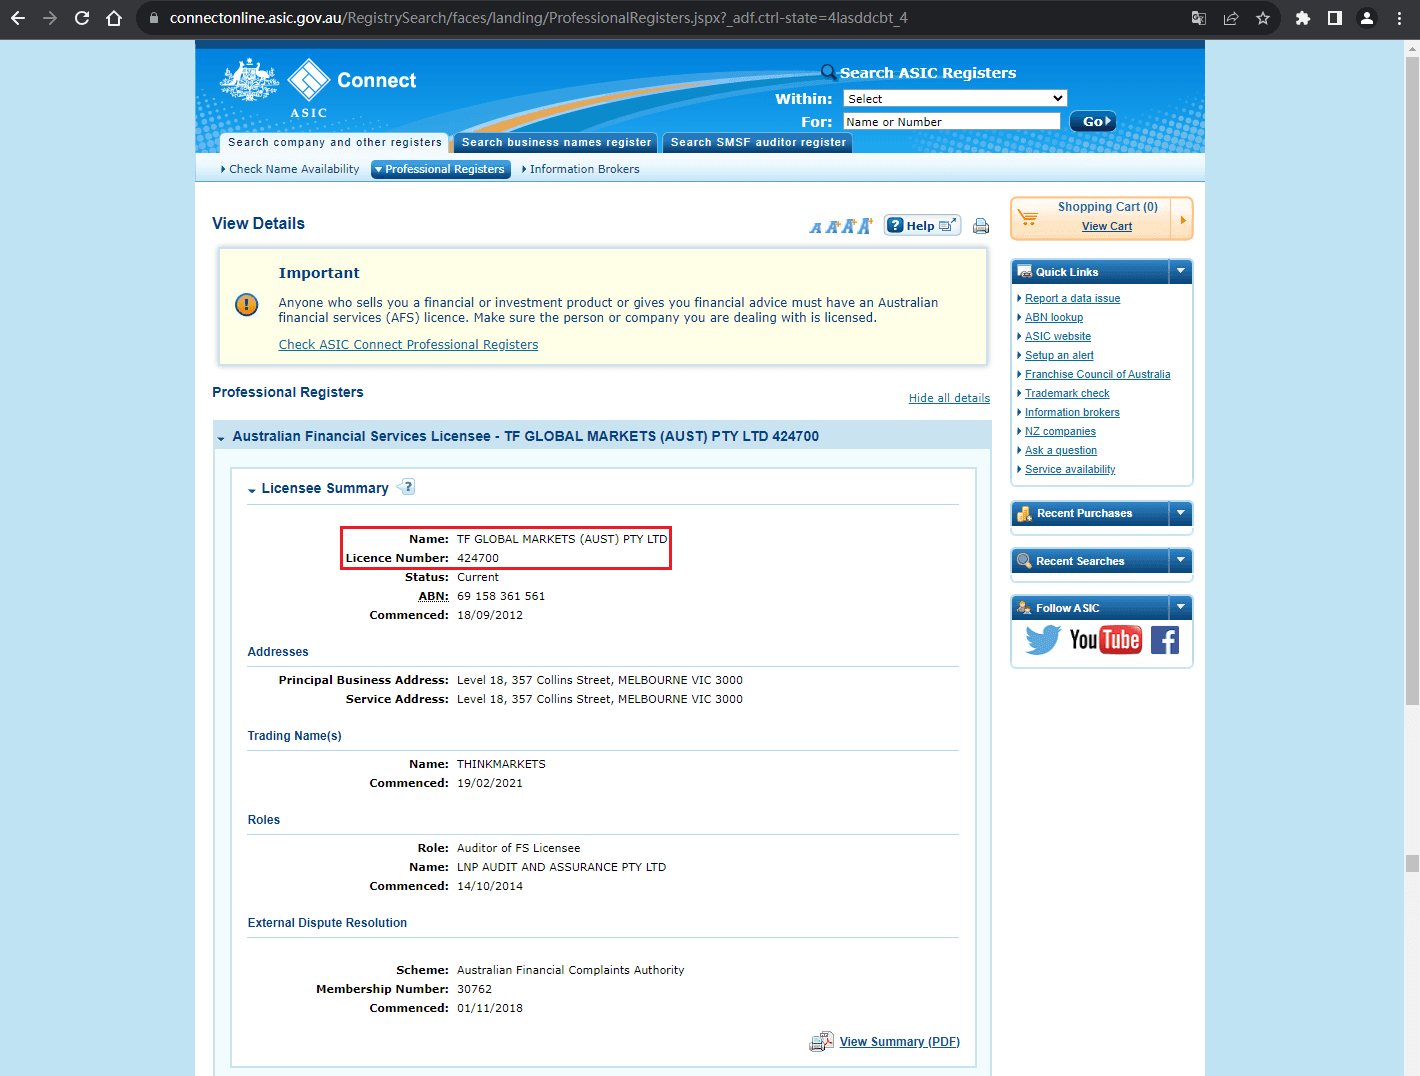Screen dimensions: 1420x1076
Task: Click licence number 424700 value
Action: [x=478, y=558]
